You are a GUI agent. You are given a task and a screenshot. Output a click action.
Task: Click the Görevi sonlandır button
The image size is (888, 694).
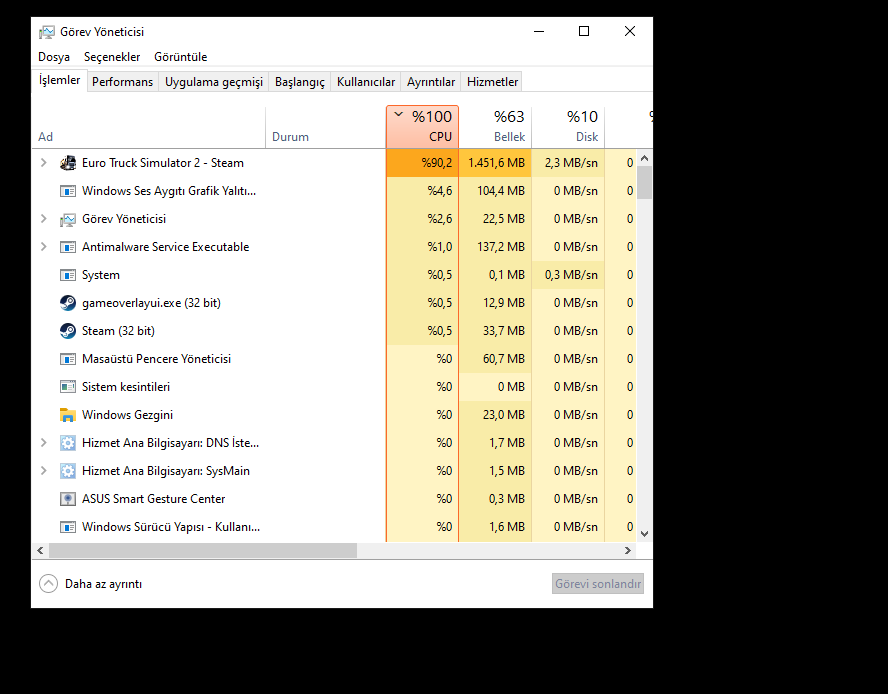tap(598, 584)
